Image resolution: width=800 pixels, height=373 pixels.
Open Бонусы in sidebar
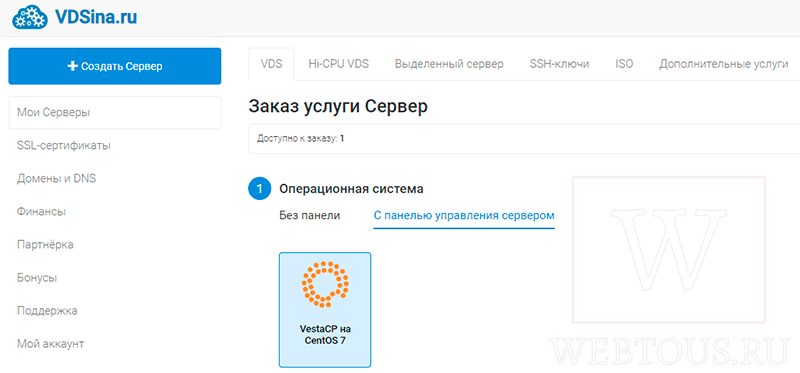37,278
